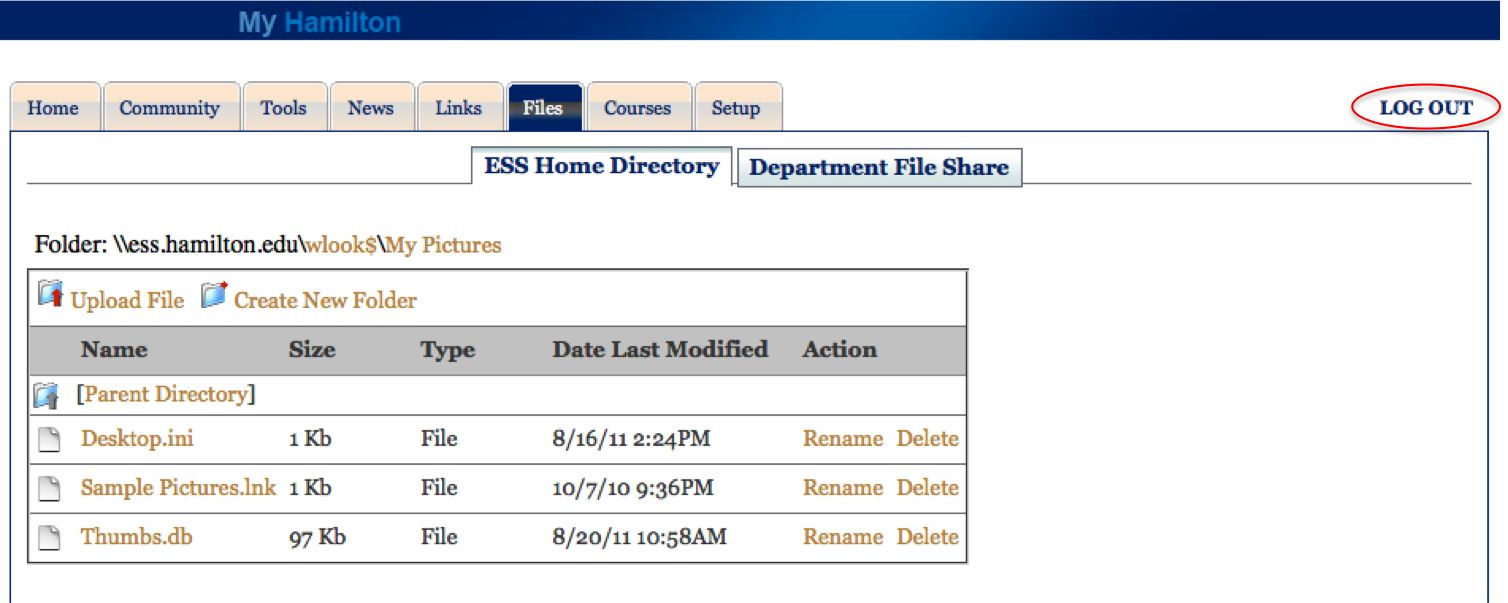This screenshot has height=603, width=1508.
Task: Log out using the LOG OUT link
Action: click(1427, 108)
